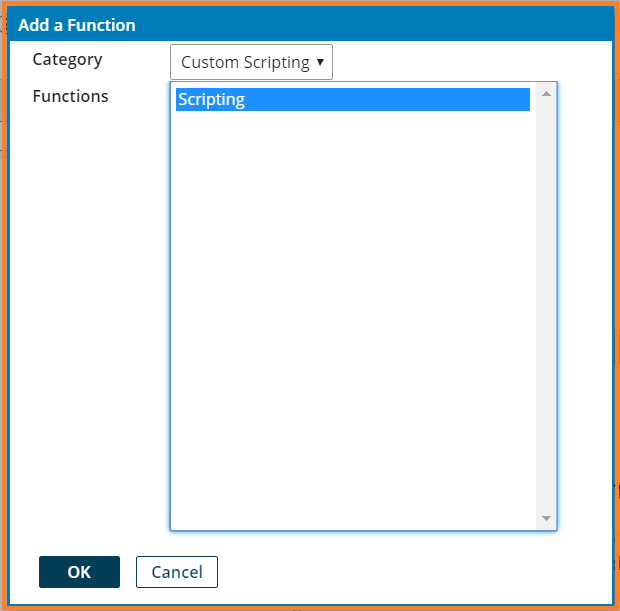Click the Custom Scripting text in the combo box
The height and width of the screenshot is (611, 620).
point(245,62)
